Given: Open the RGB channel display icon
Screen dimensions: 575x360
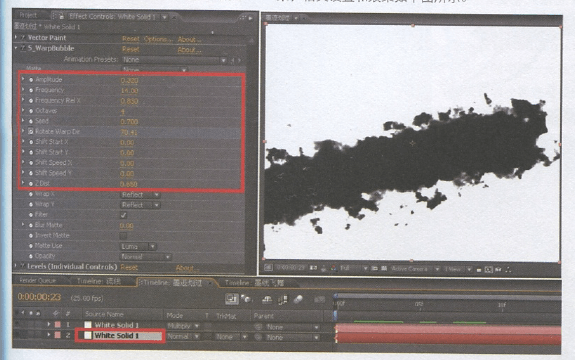Looking at the screenshot, I should pos(333,269).
